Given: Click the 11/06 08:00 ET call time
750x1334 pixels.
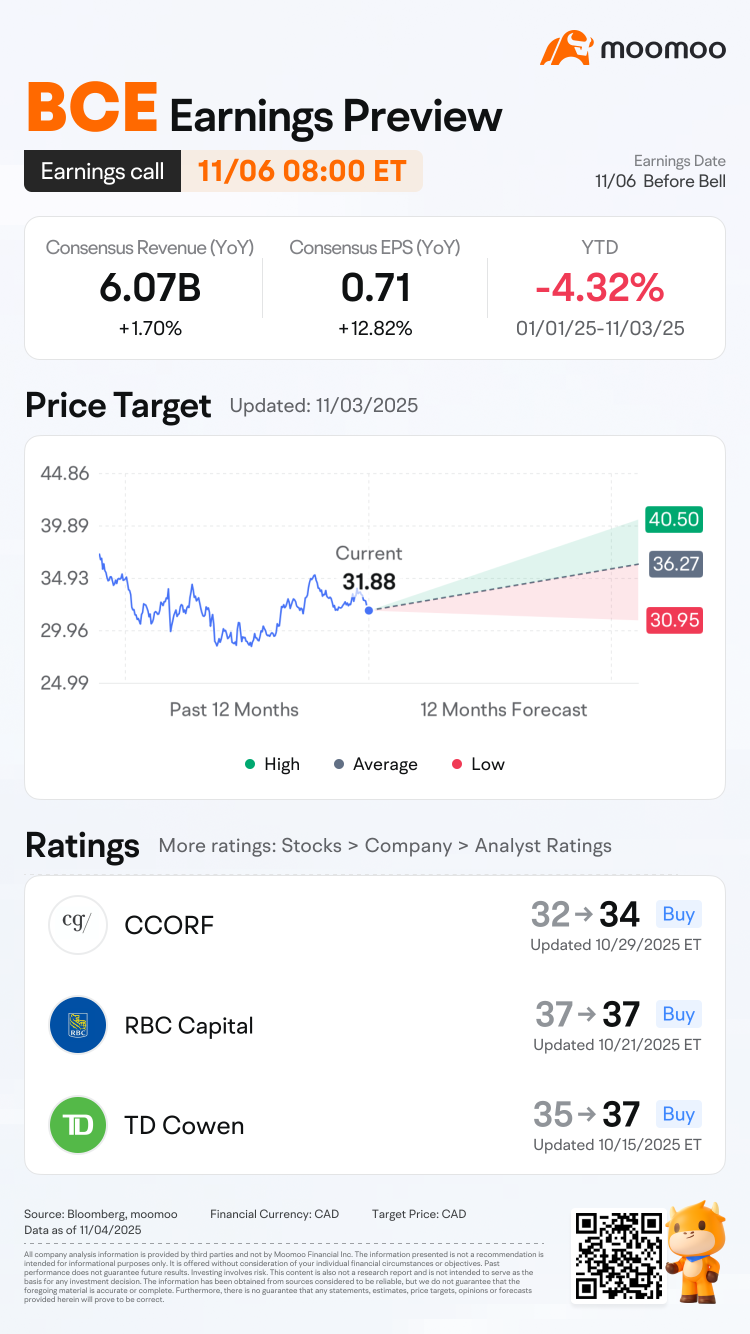Looking at the screenshot, I should pos(302,171).
